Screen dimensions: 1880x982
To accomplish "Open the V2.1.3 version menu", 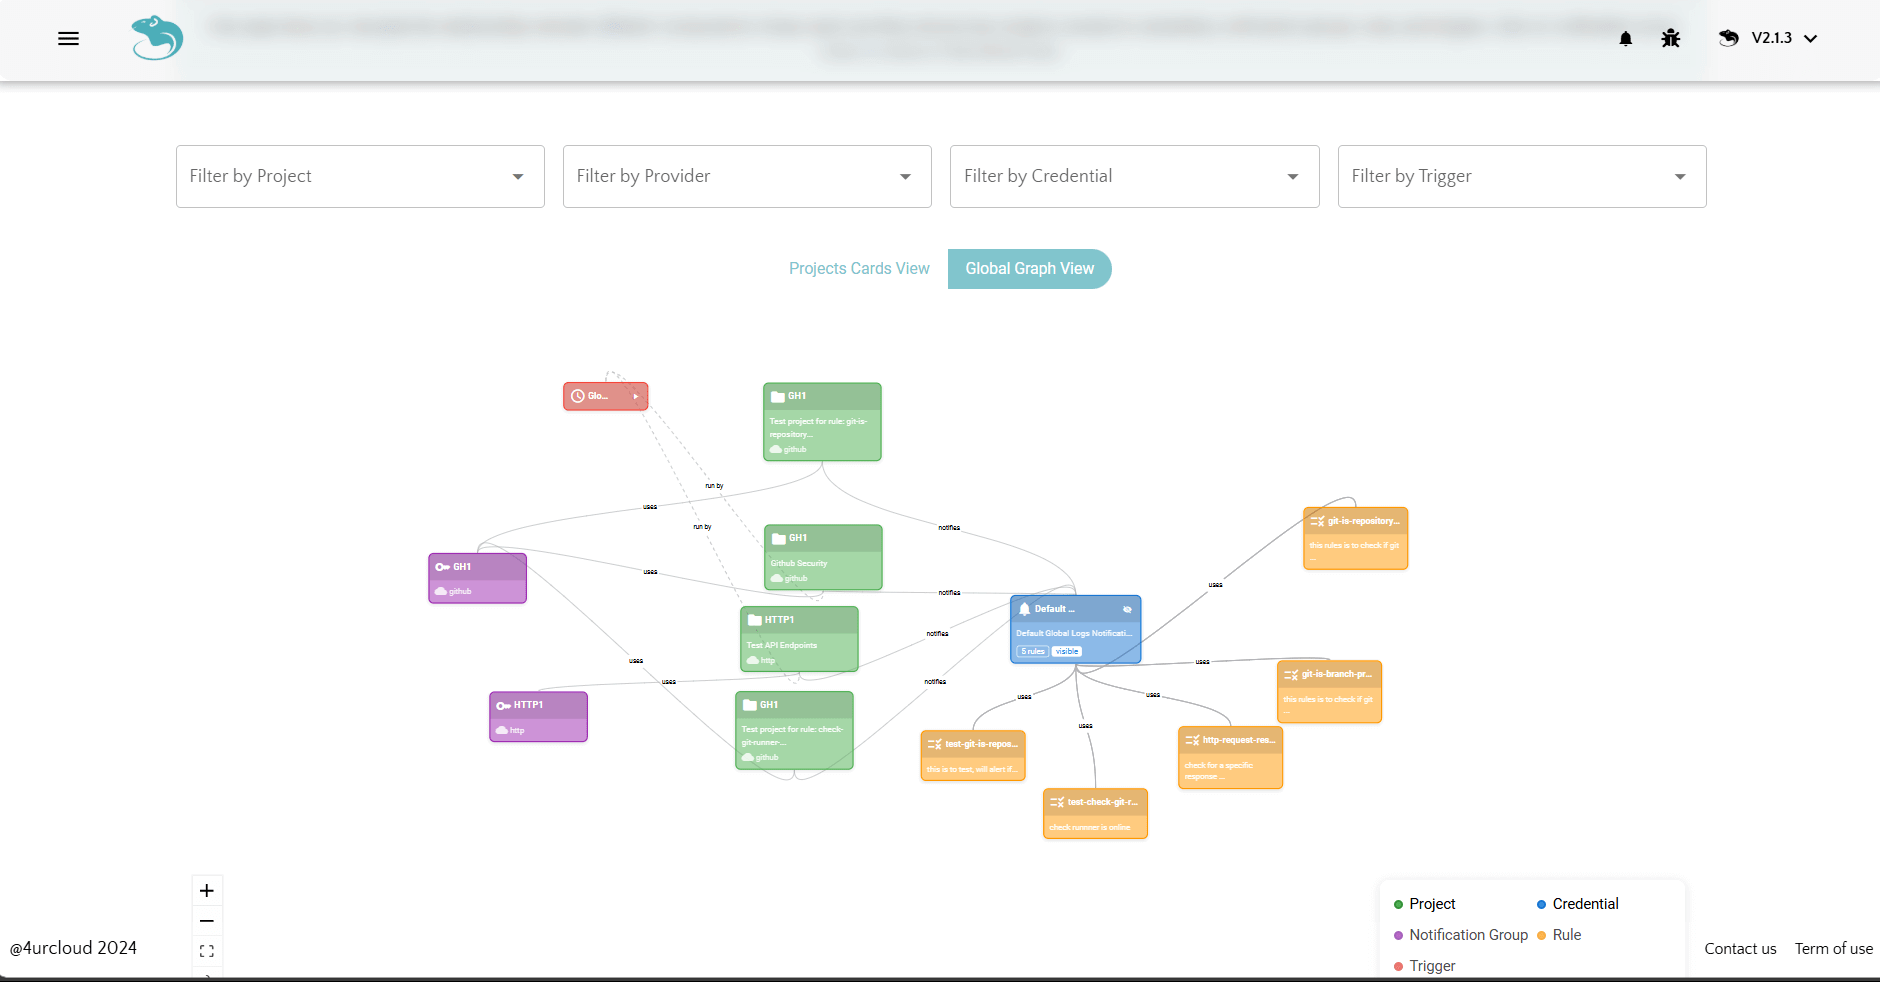I will pyautogui.click(x=1782, y=39).
